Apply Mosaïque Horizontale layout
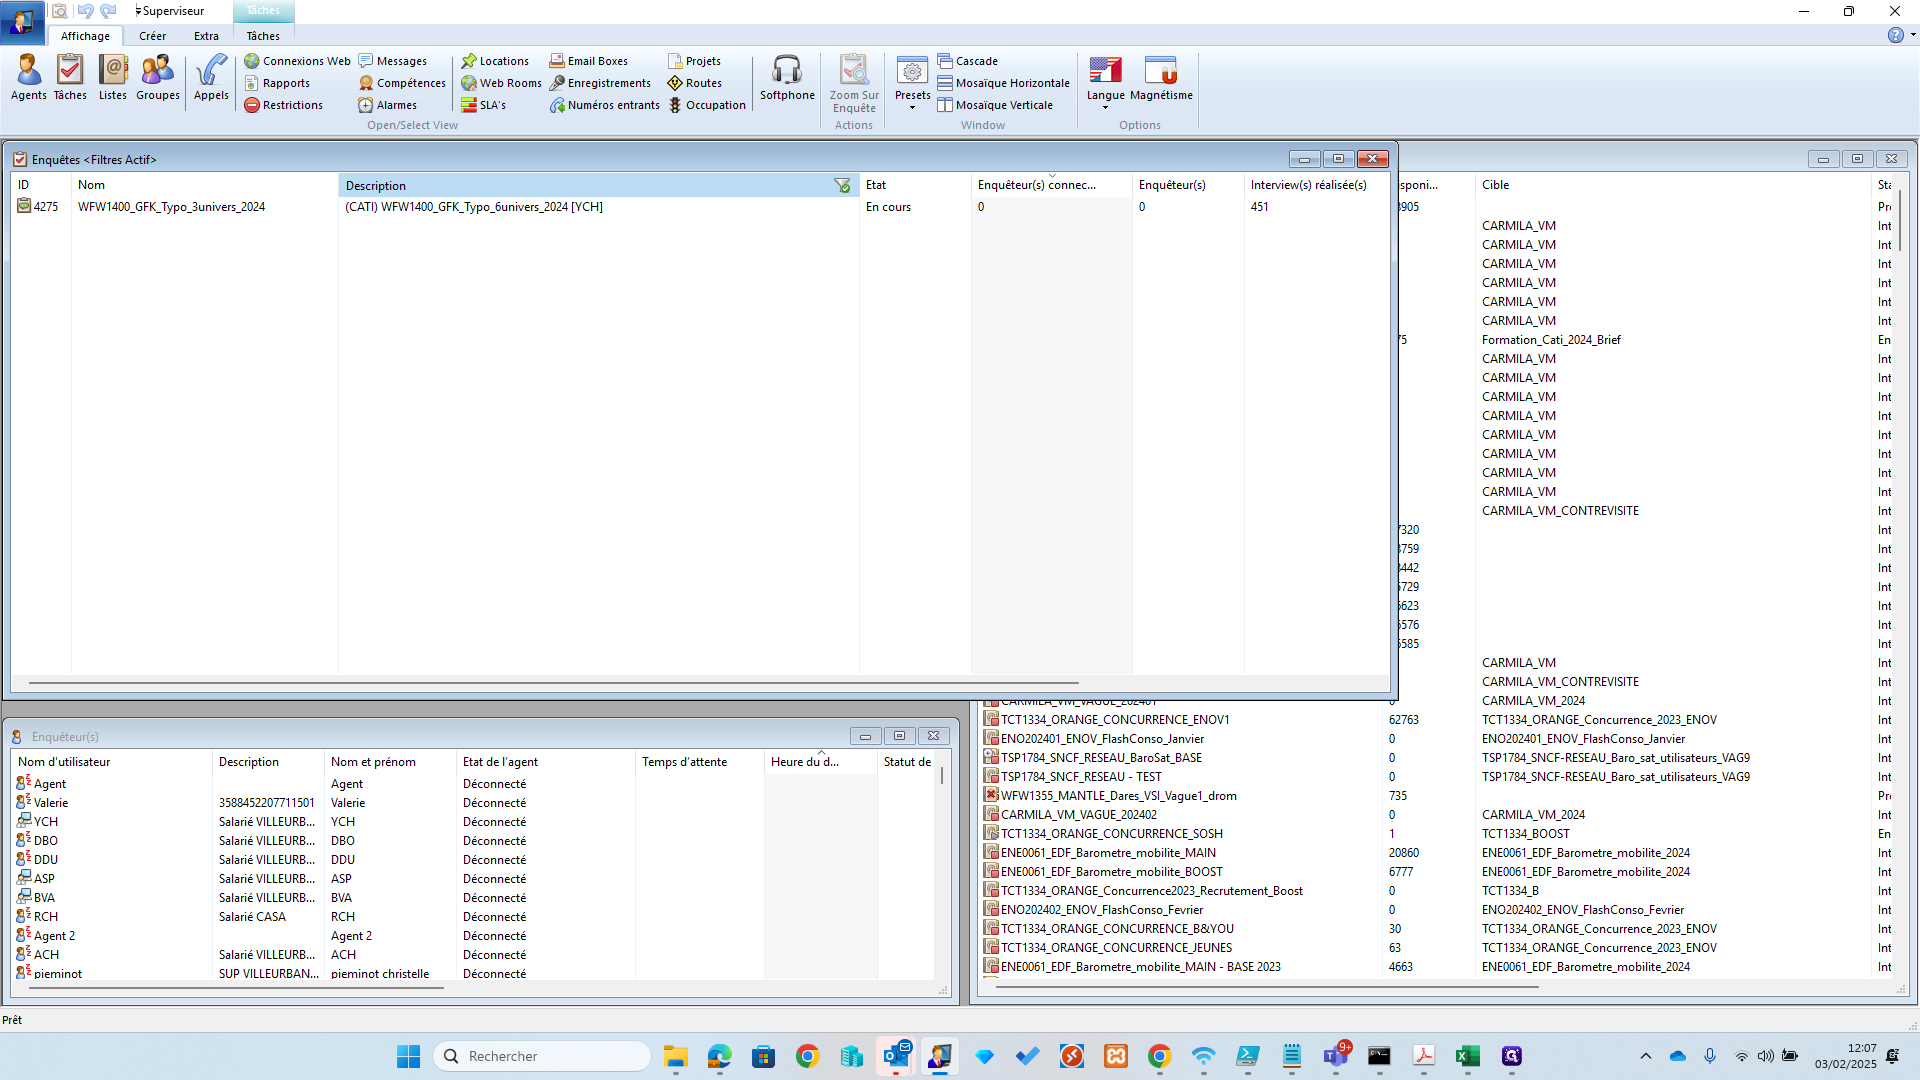 tap(1003, 83)
